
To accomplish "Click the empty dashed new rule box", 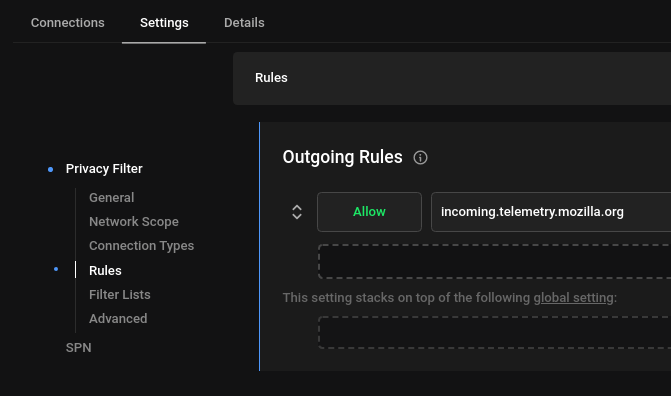I will [494, 262].
